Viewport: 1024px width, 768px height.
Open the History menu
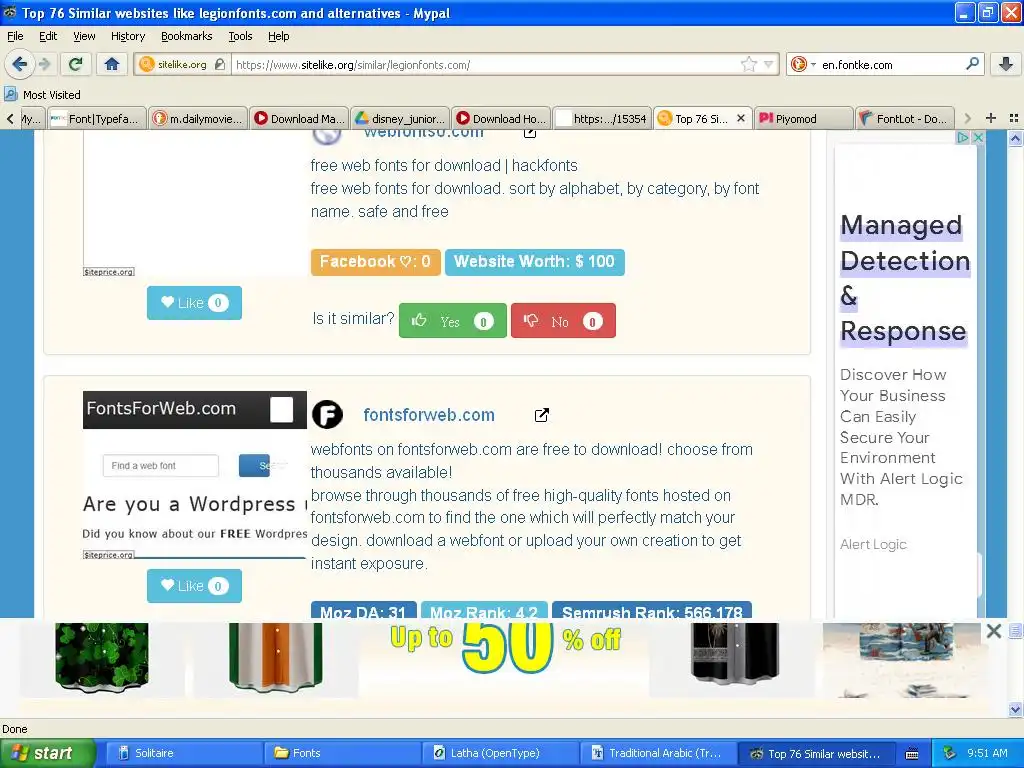click(127, 37)
